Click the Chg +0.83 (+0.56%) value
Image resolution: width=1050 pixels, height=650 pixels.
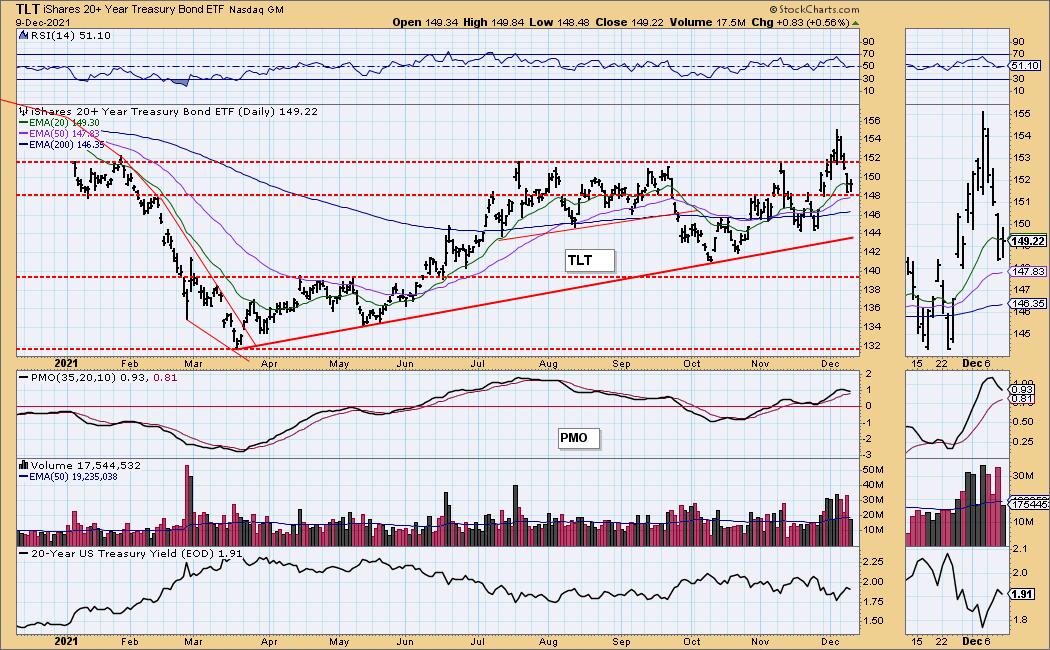pyautogui.click(x=800, y=22)
